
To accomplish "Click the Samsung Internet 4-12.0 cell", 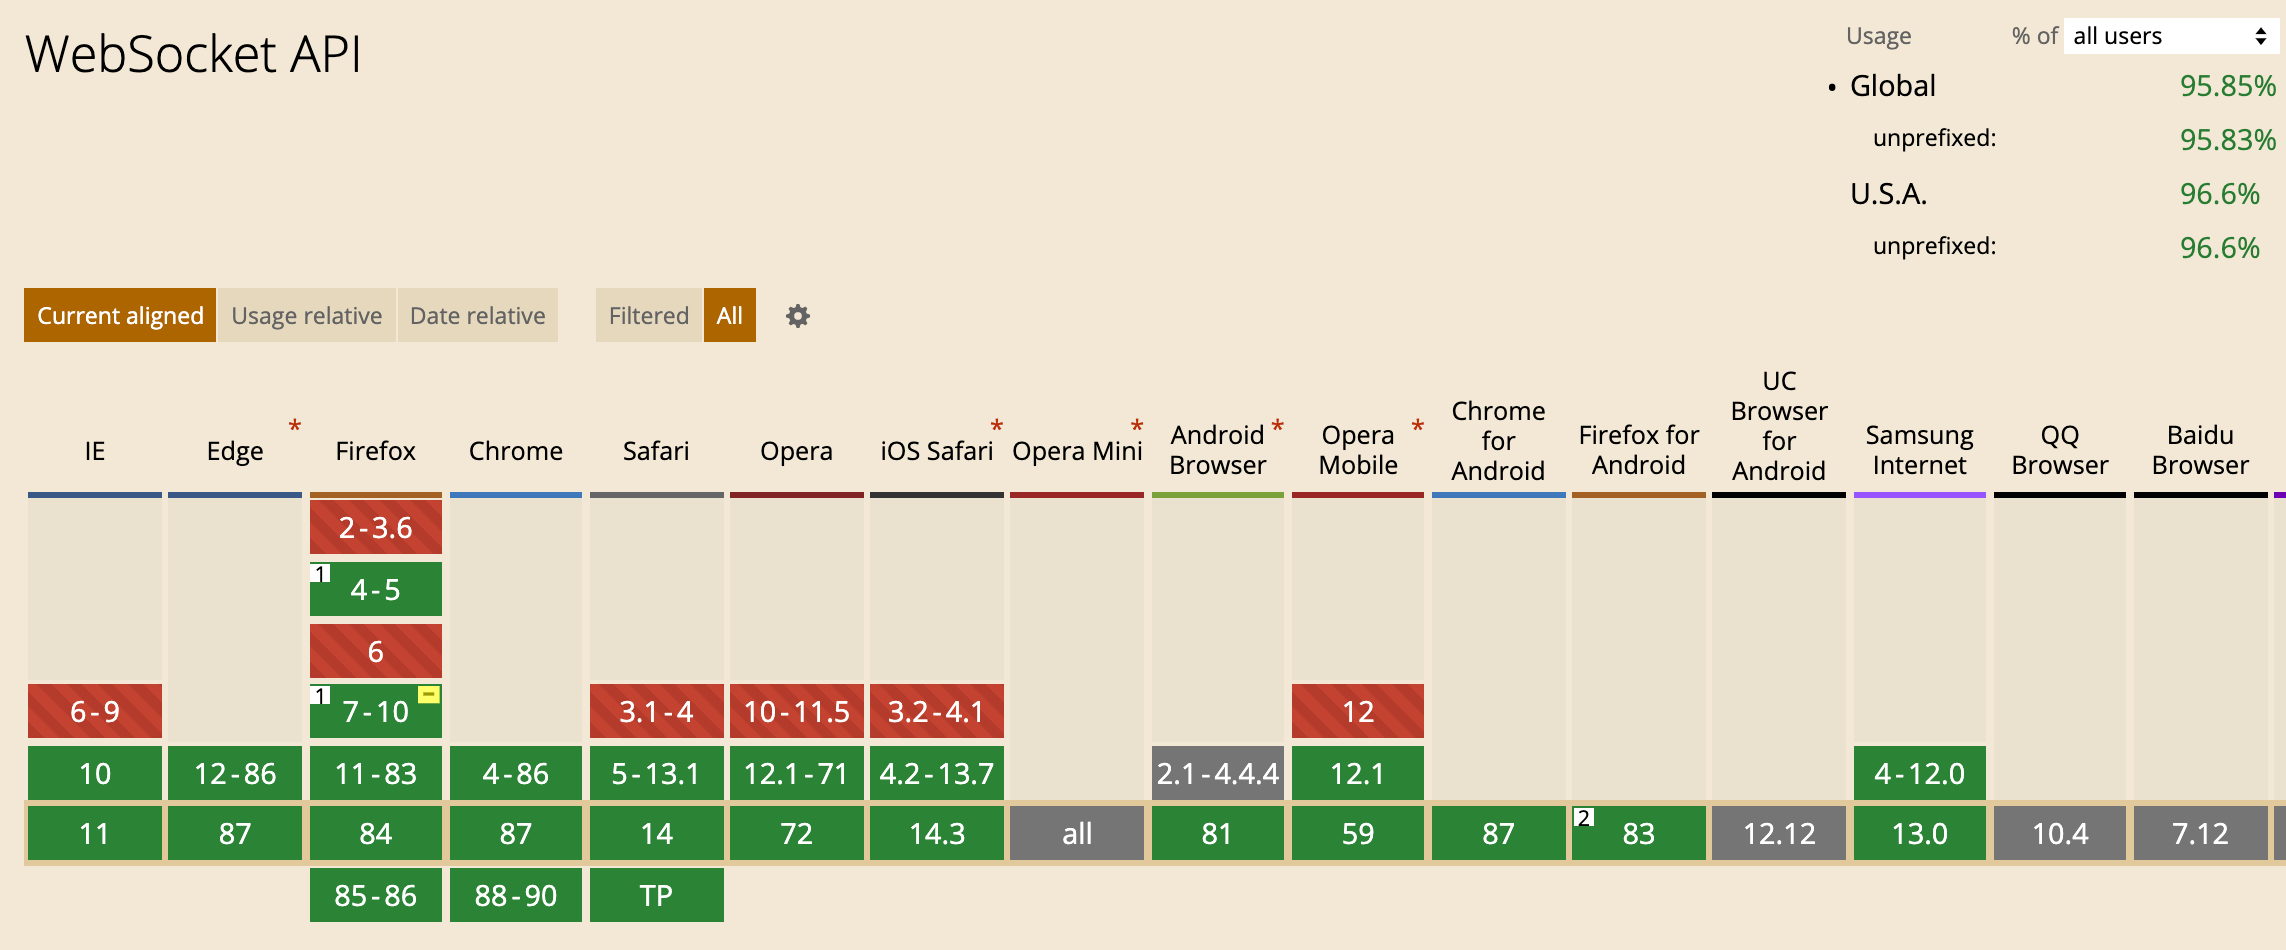I will point(1919,773).
